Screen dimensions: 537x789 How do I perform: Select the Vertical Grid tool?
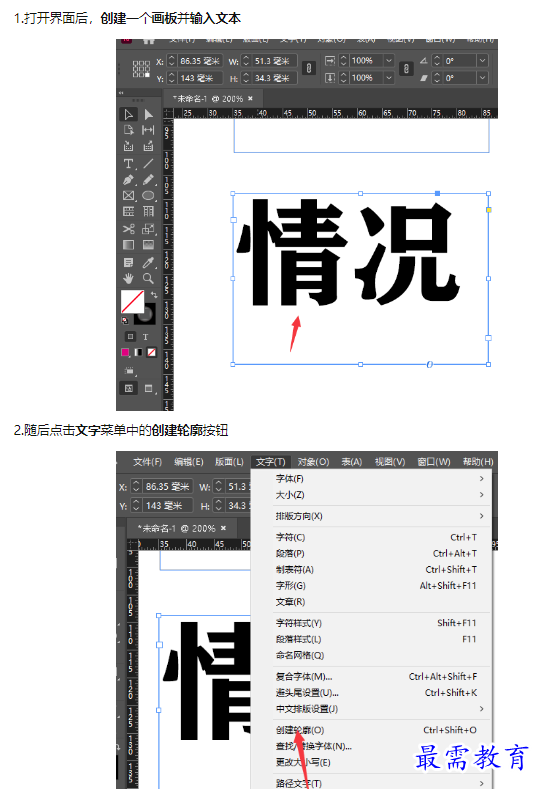pos(148,211)
